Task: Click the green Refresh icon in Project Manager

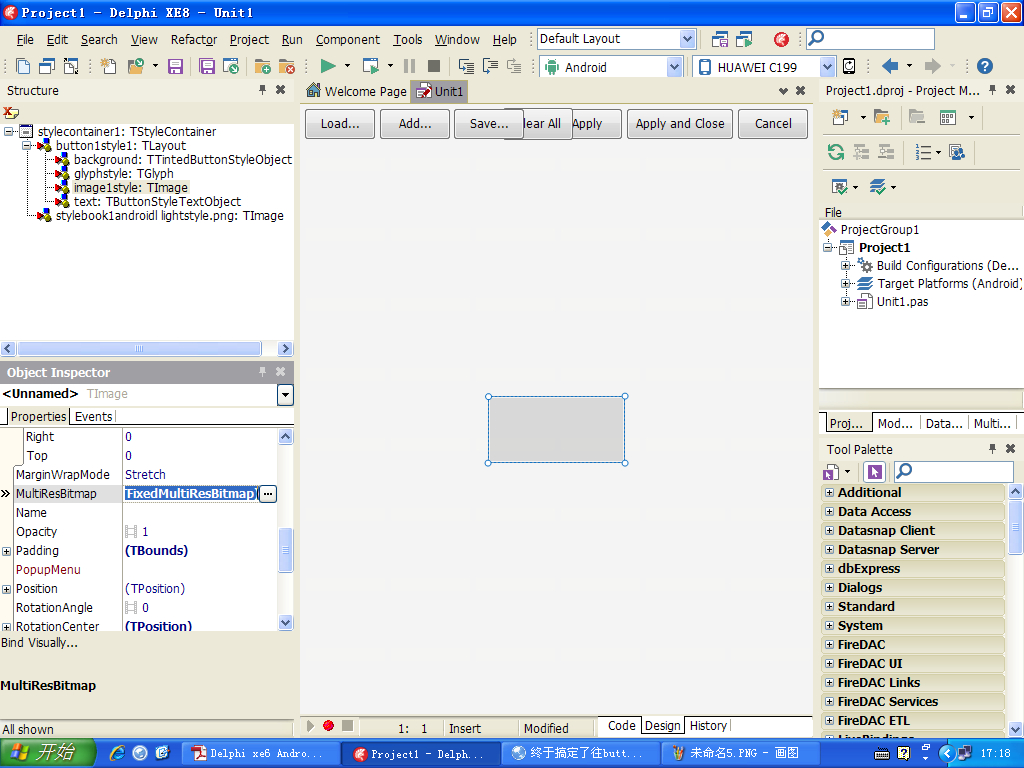Action: click(835, 152)
